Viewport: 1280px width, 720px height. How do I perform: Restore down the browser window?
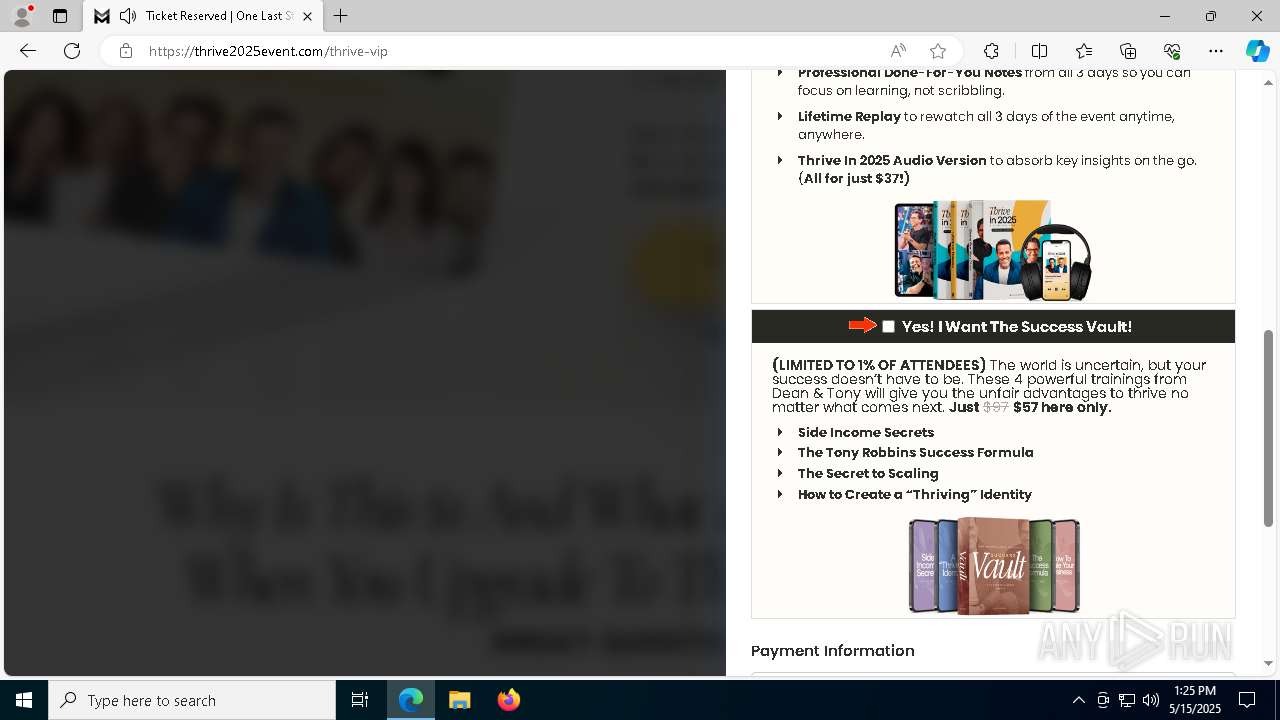pos(1211,16)
